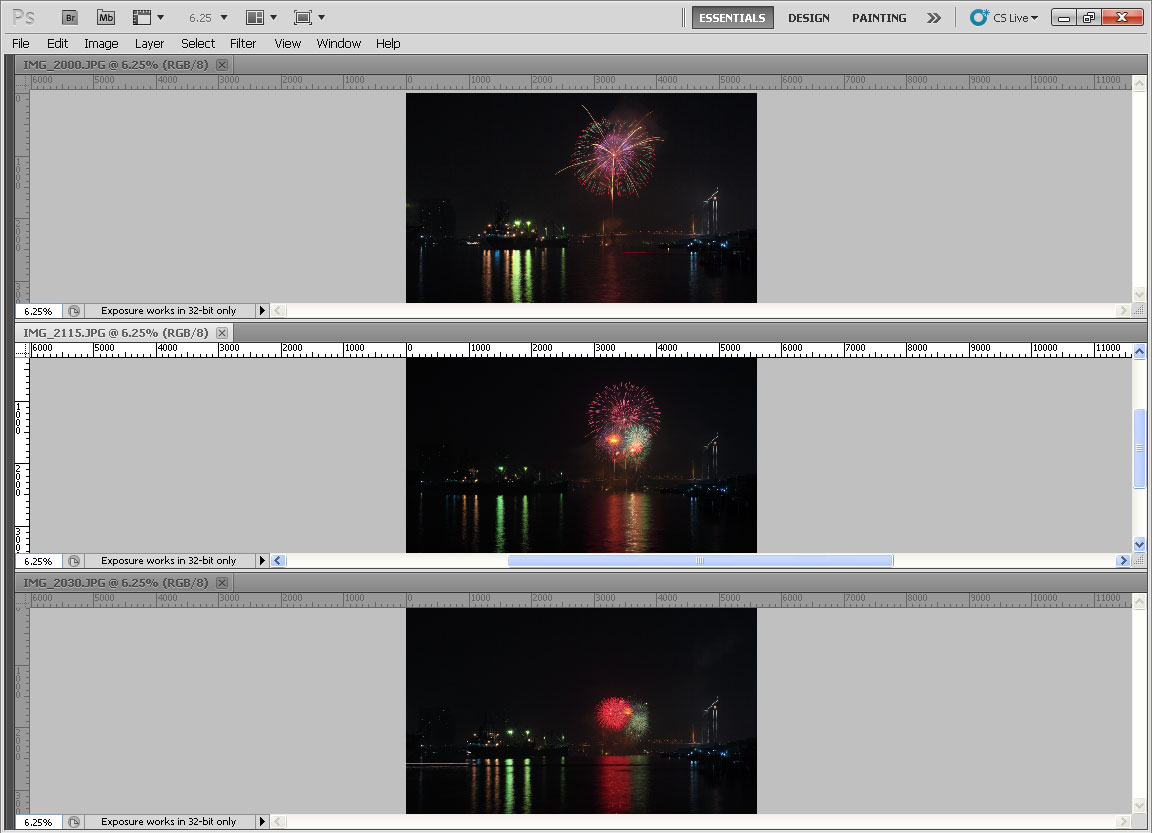Expand the hidden workspaces double-chevron list
This screenshot has width=1152, height=833.
coord(933,18)
